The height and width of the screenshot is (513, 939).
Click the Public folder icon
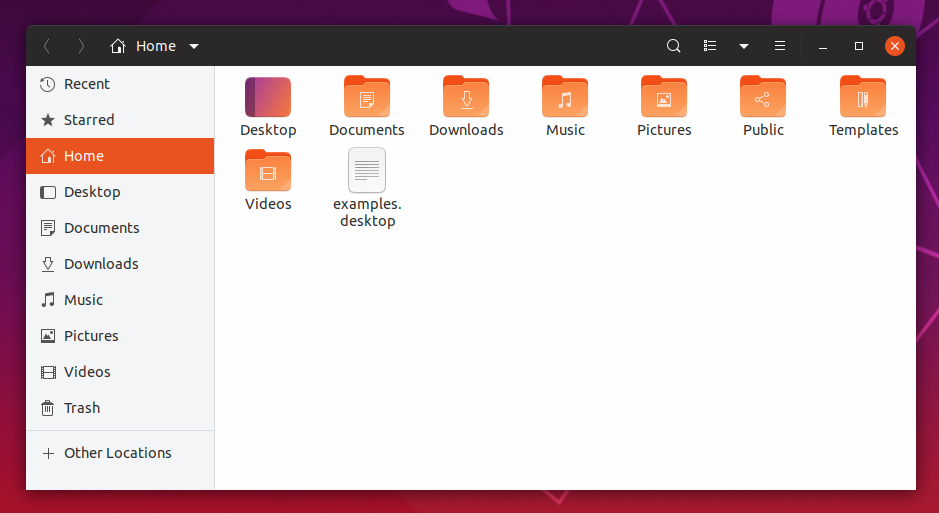coord(763,98)
